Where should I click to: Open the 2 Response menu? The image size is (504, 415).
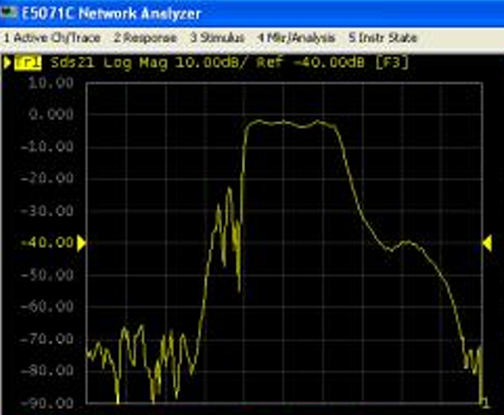click(x=145, y=38)
